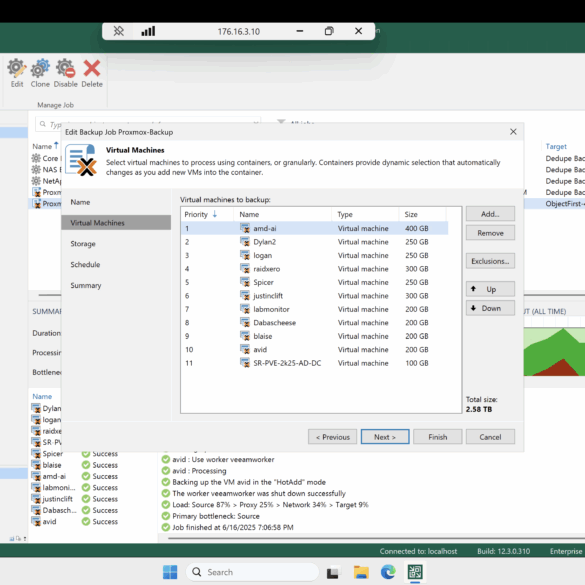The height and width of the screenshot is (585, 585).
Task: Select the justinclift VM icon in backup list
Action: click(245, 295)
